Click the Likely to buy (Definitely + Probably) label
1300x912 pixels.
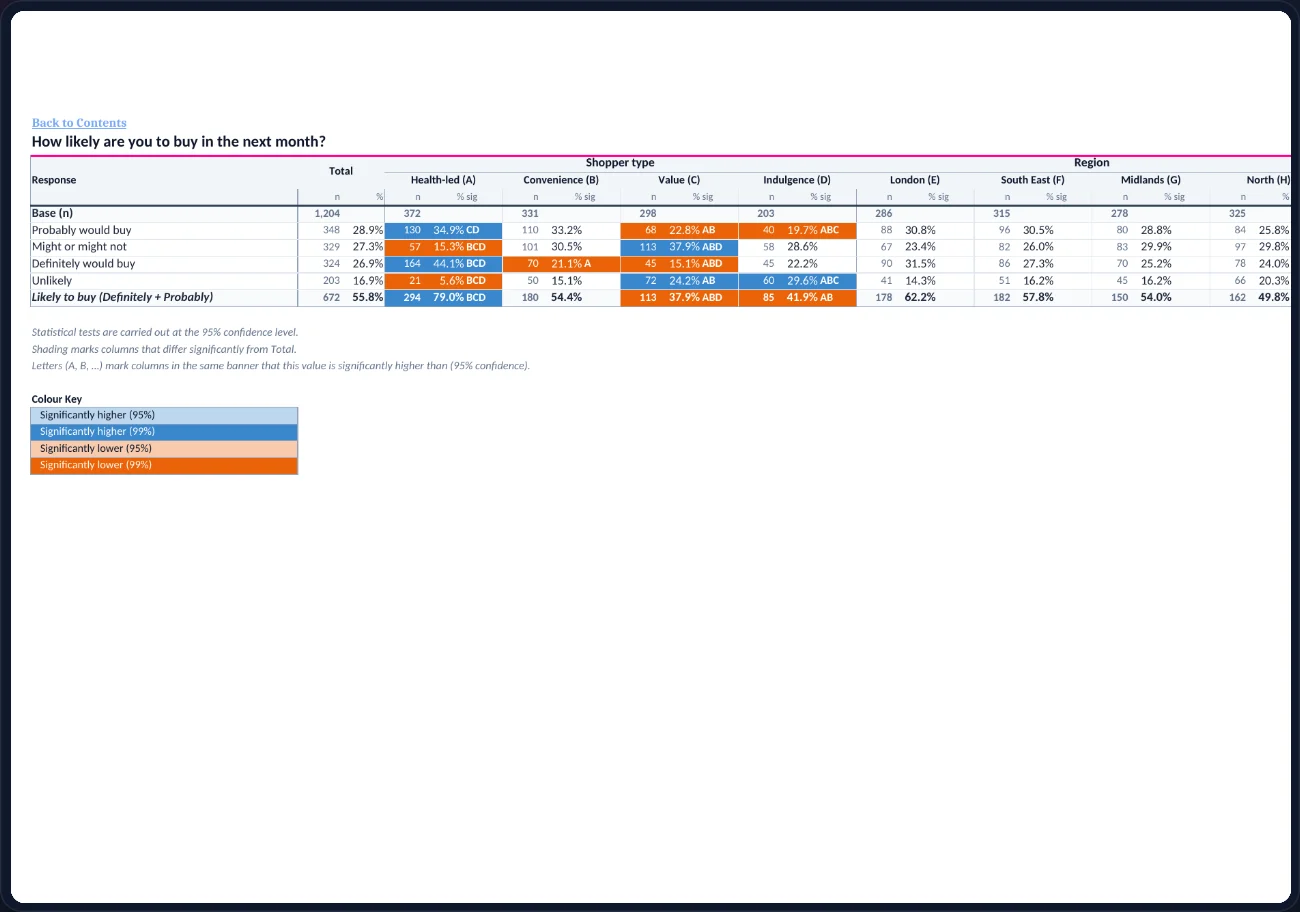tap(123, 297)
